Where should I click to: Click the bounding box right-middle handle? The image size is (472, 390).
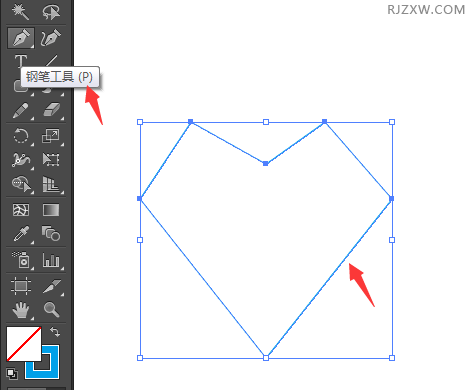coord(392,240)
